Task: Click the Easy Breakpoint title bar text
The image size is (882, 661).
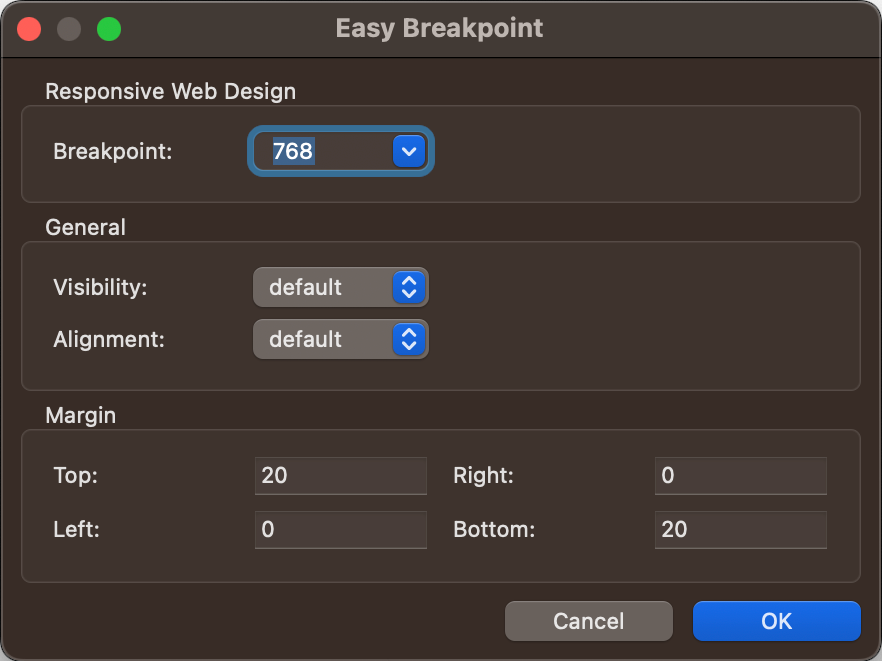Action: coord(439,28)
